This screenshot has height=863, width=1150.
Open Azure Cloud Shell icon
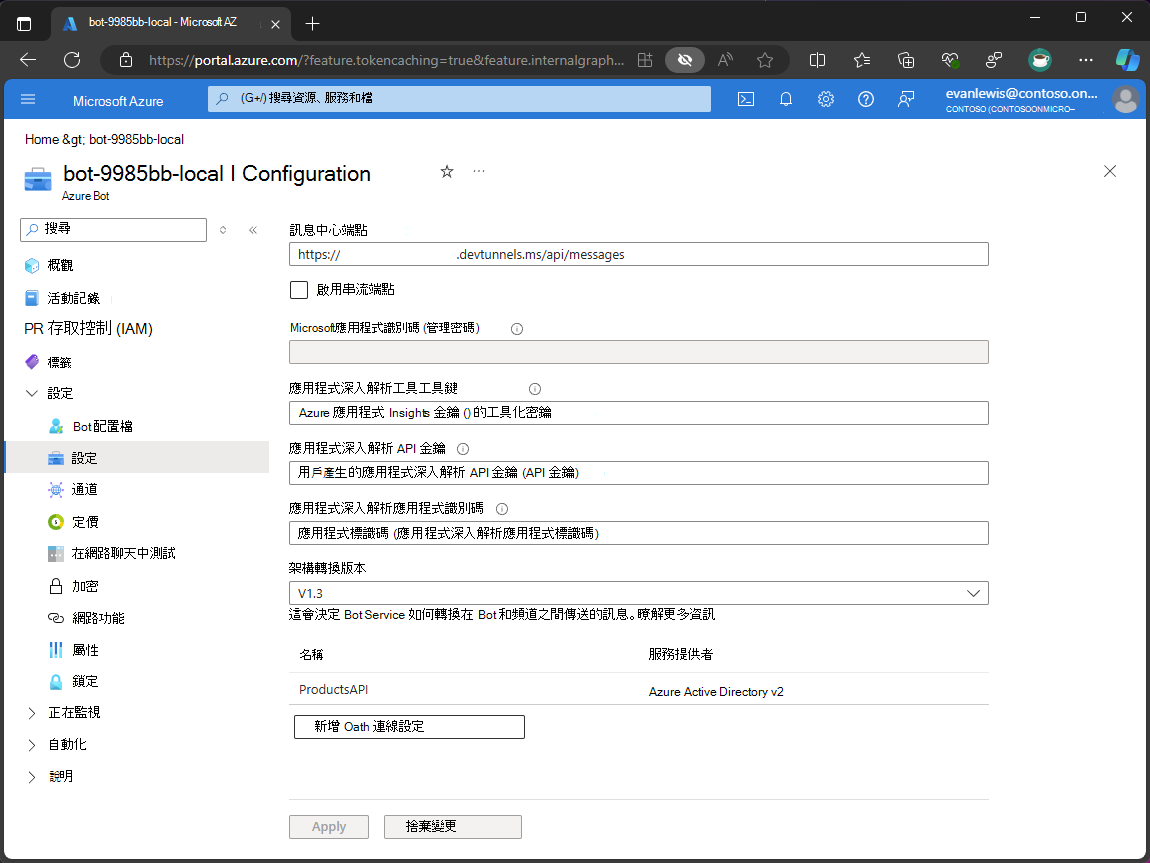745,99
